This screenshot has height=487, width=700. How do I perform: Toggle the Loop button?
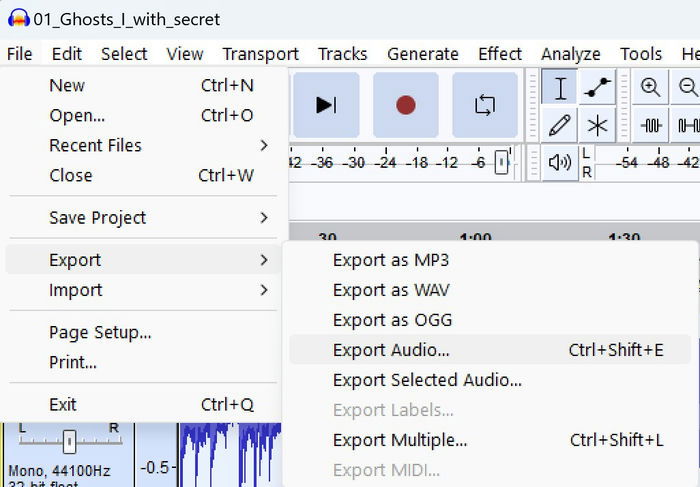tap(485, 105)
